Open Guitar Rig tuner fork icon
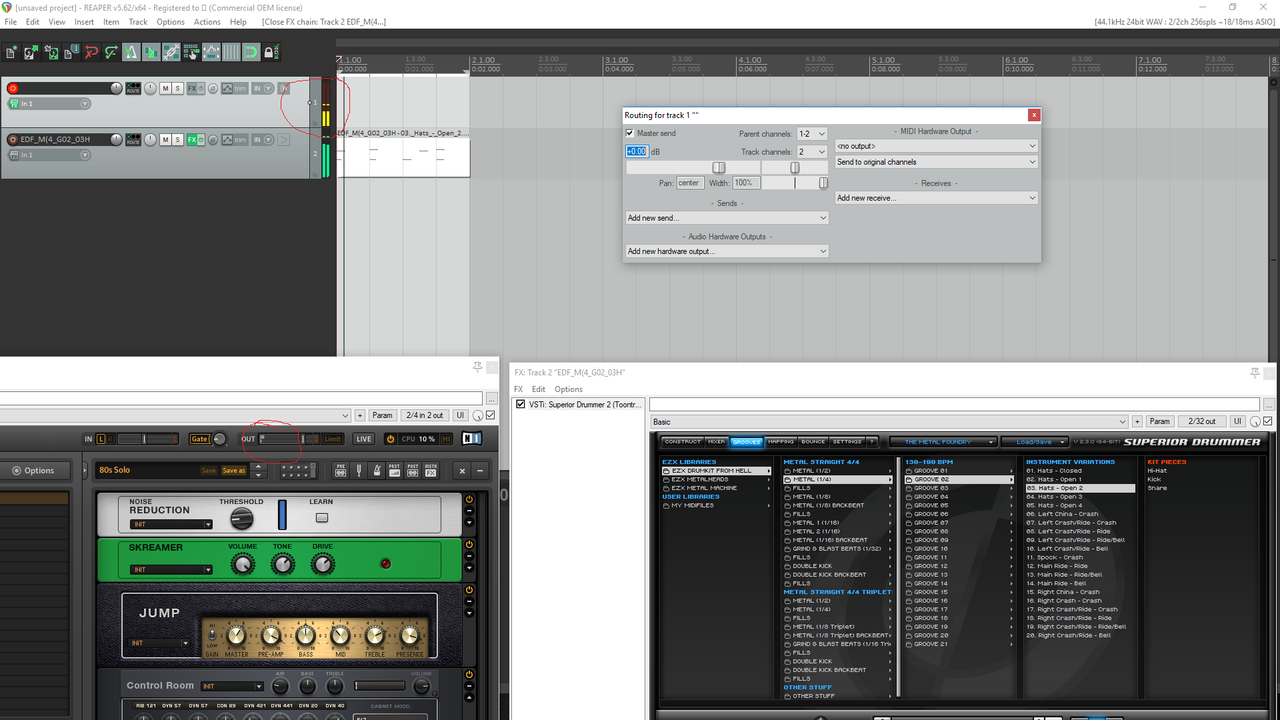The image size is (1280, 720). click(x=359, y=471)
